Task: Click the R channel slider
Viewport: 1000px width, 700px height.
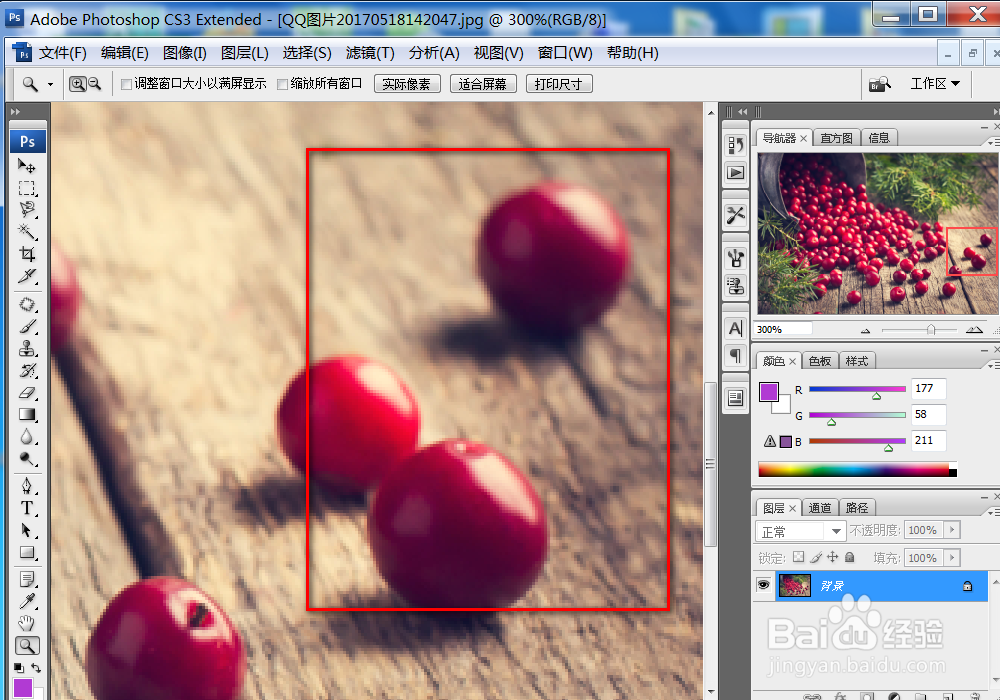Action: point(857,389)
